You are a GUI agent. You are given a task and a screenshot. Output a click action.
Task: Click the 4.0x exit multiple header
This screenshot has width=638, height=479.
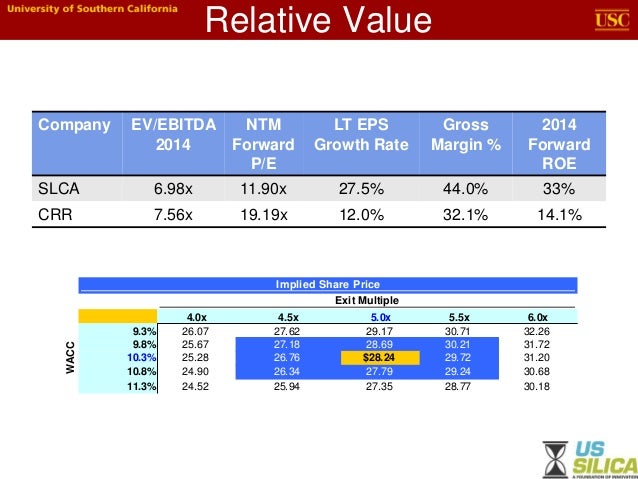coord(197,317)
